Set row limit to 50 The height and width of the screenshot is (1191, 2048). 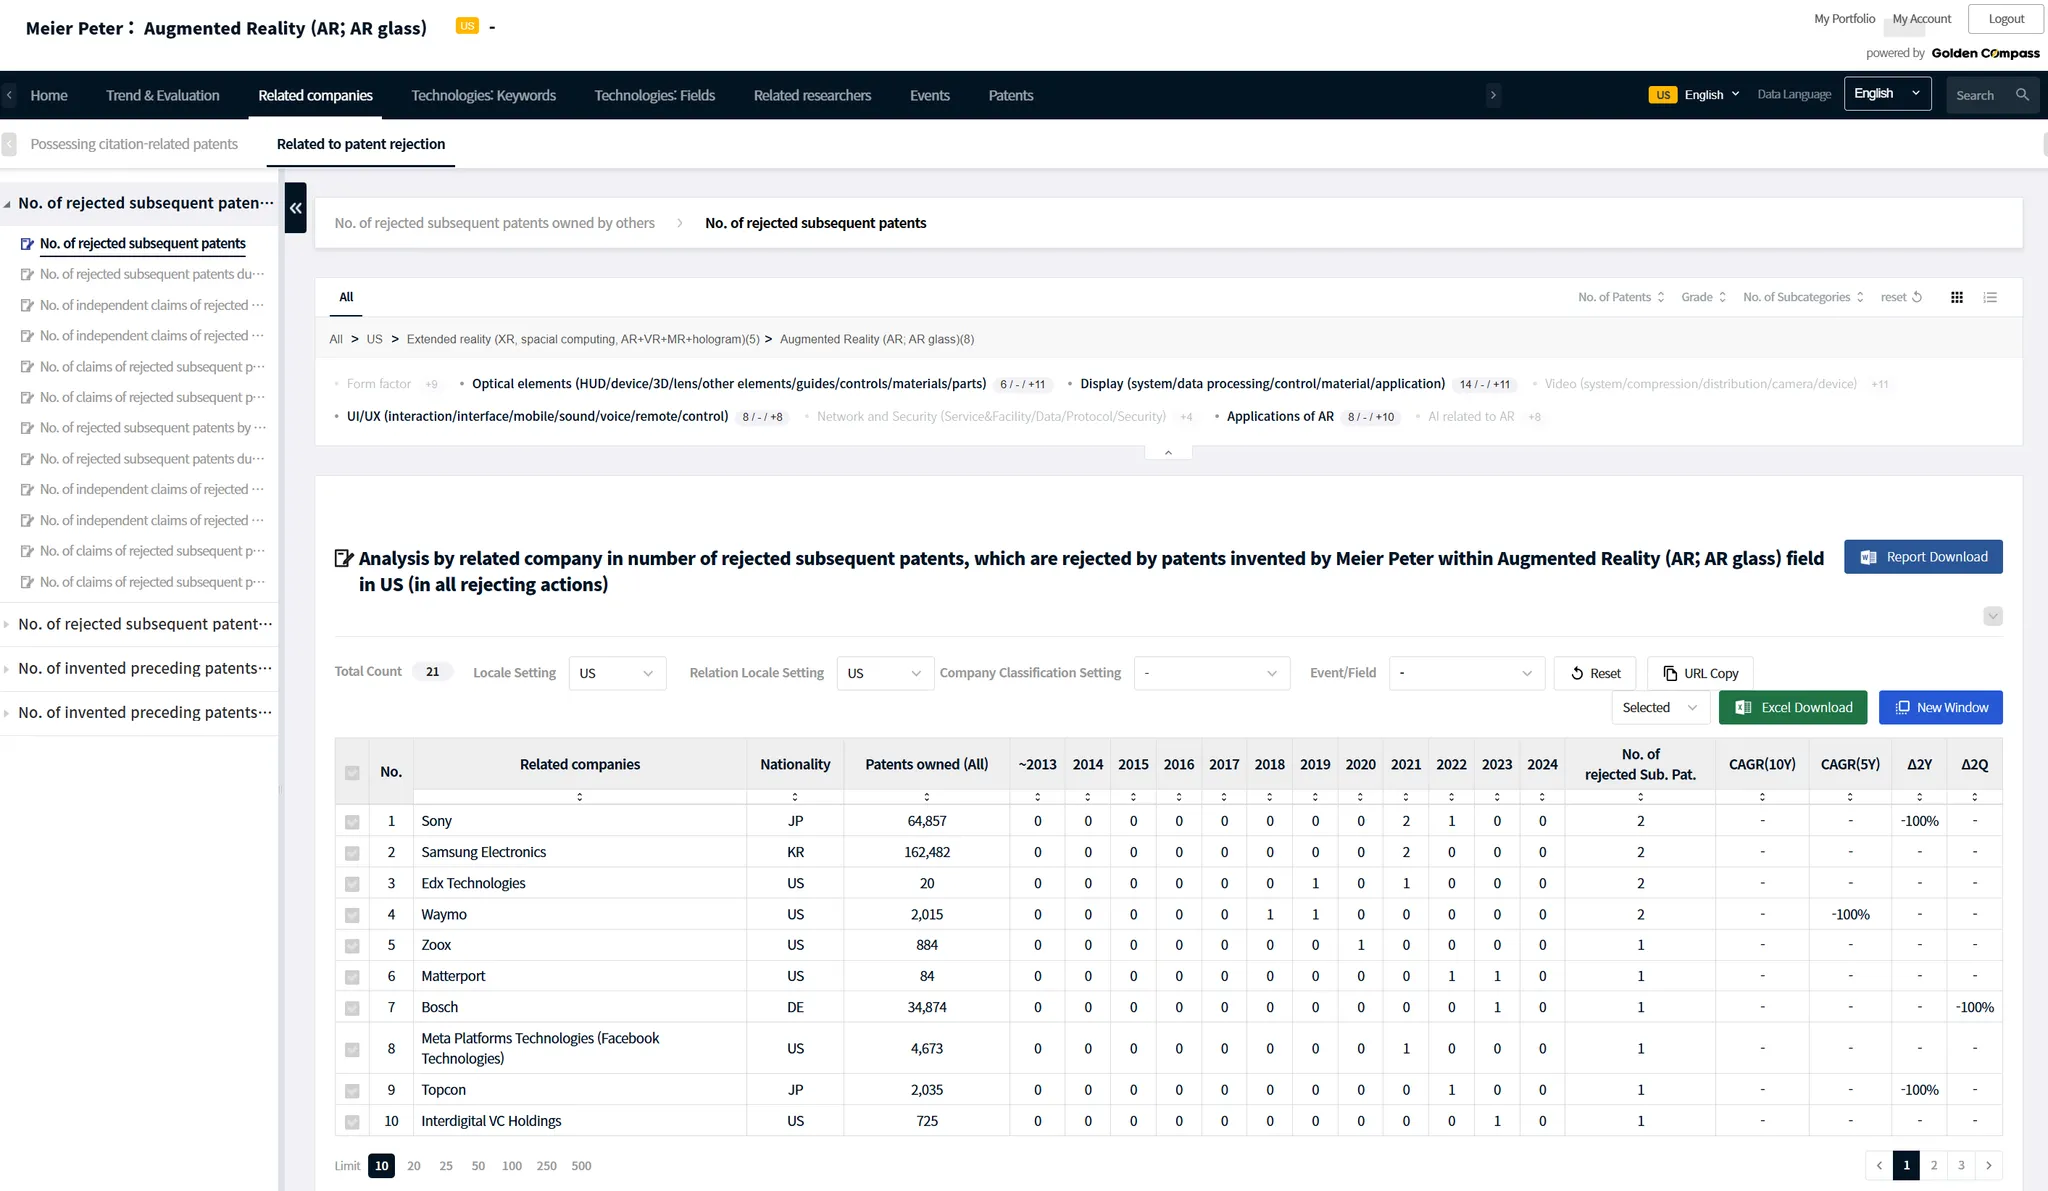click(478, 1166)
